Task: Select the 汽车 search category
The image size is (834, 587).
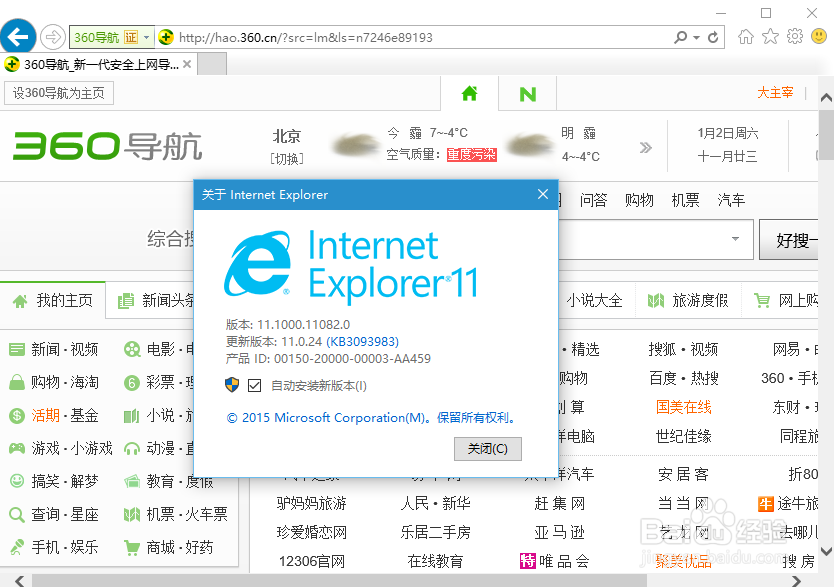Action: coord(731,200)
